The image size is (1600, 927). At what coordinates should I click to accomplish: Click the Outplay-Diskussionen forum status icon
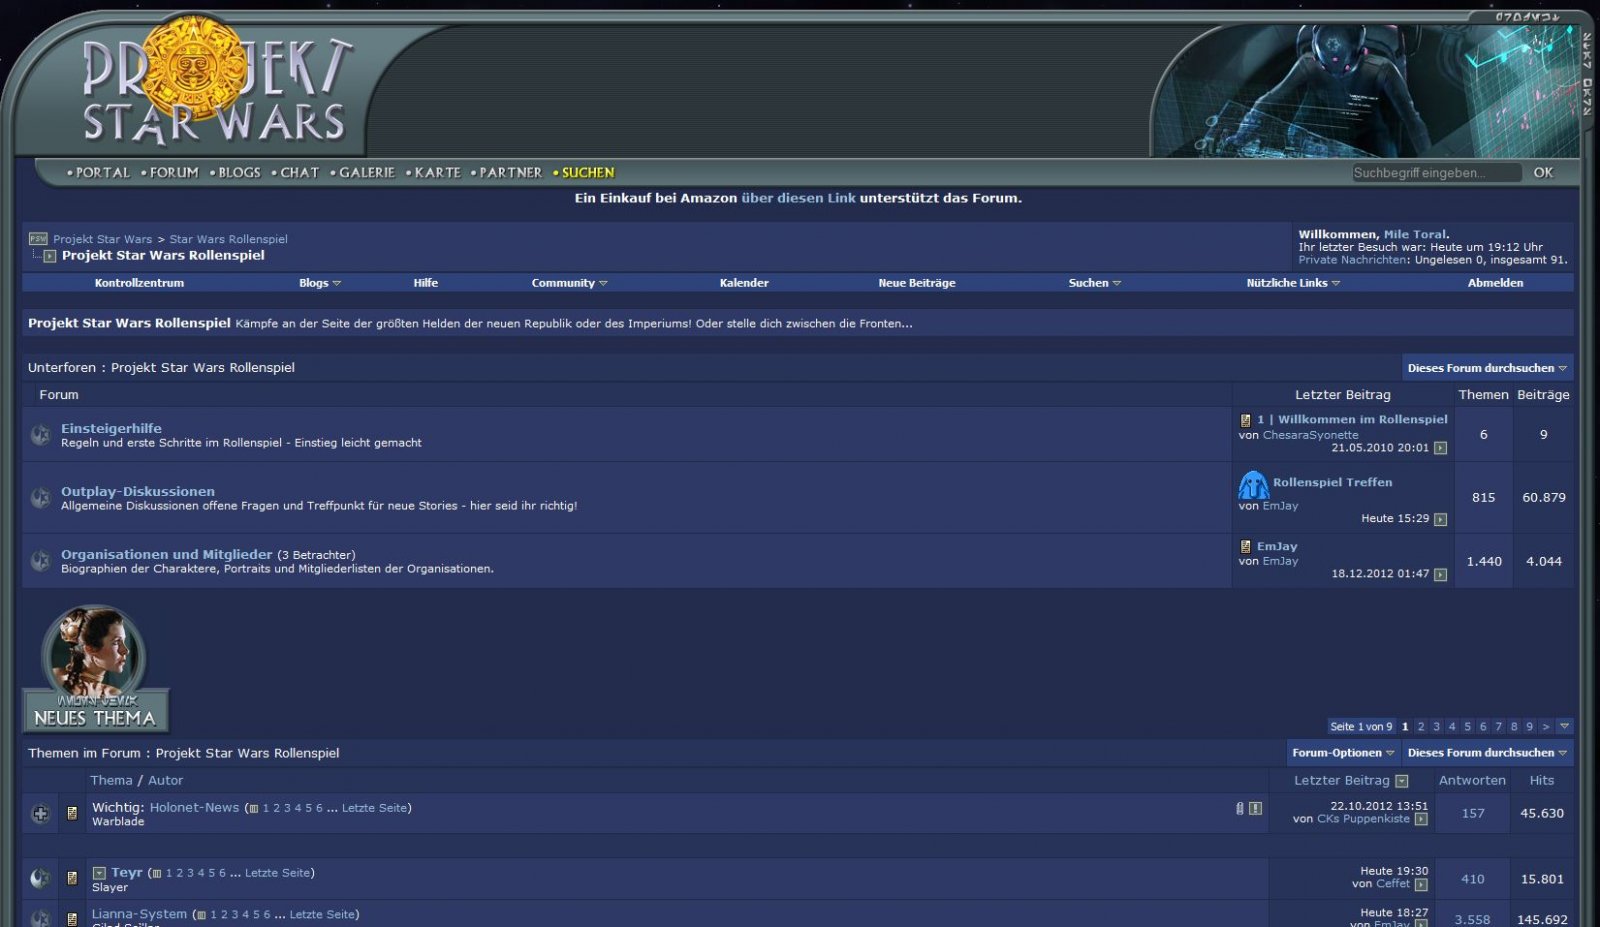pyautogui.click(x=41, y=498)
